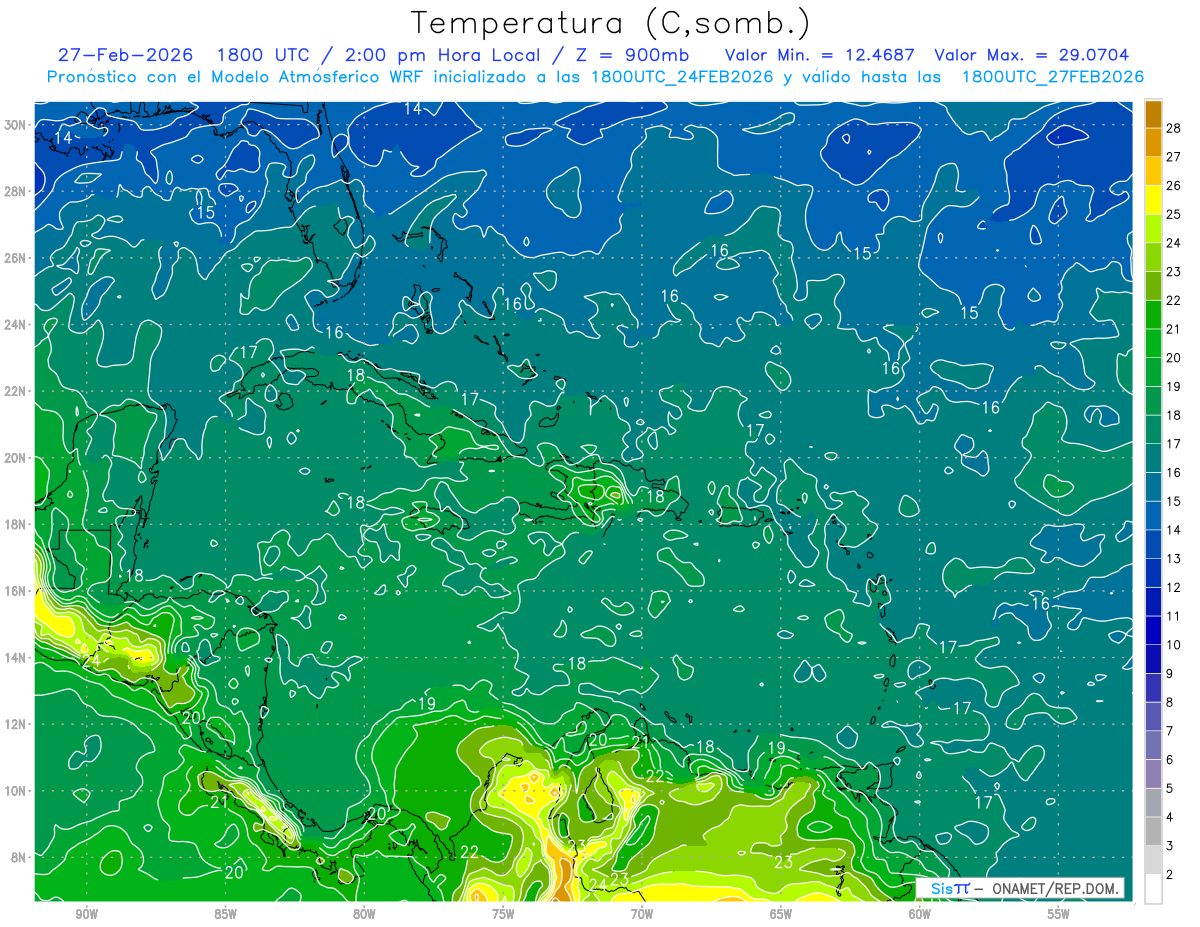This screenshot has height=927, width=1200.
Task: Click the "14N" latitude axis label
Action: (15, 658)
